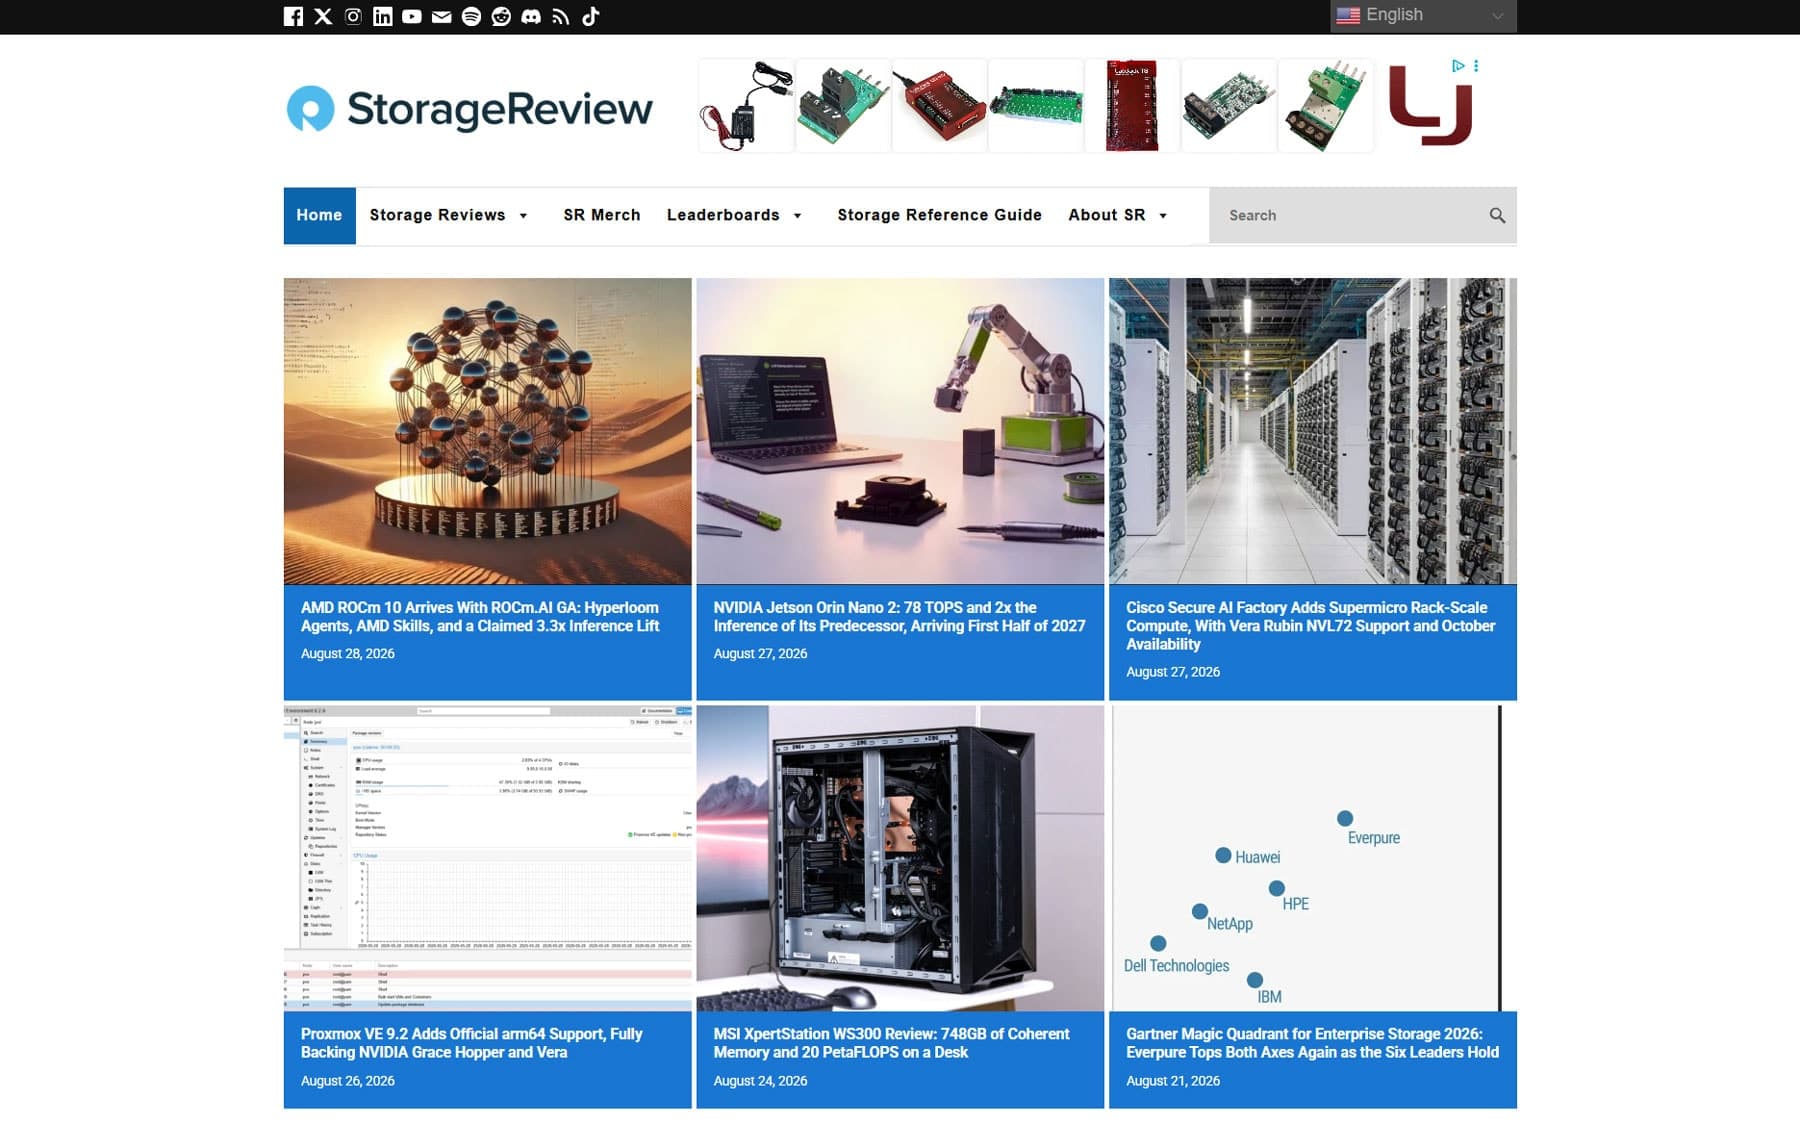Click the quadrant chart thumbnail with Everpure
Screen dimensions: 1800x1124
[x=1313, y=858]
